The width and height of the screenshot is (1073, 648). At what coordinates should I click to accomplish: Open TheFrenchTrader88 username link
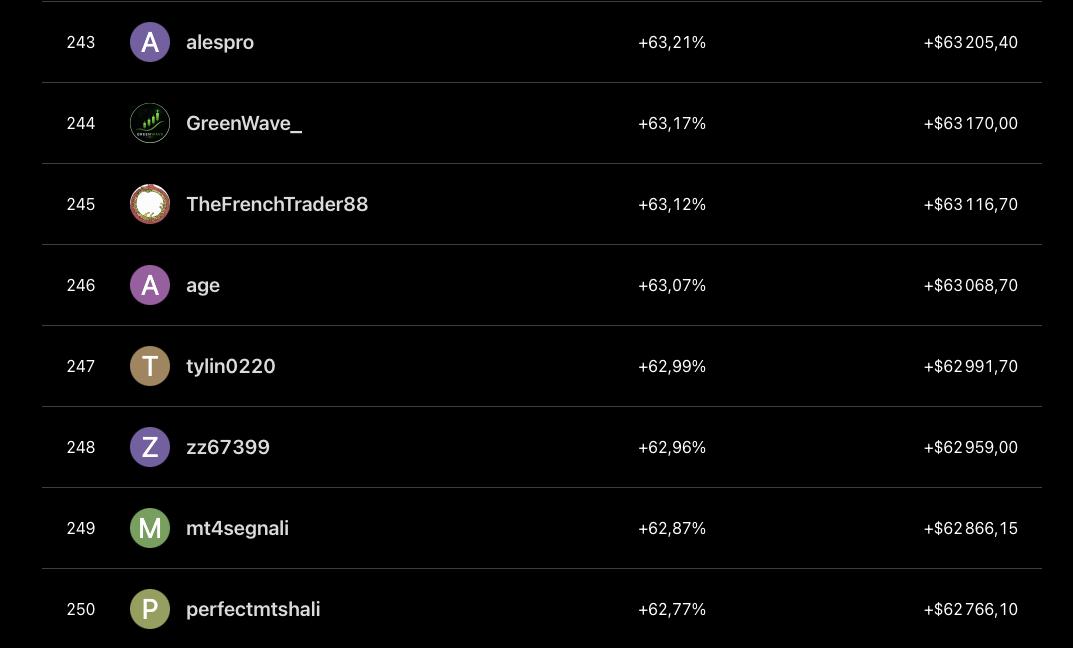pos(277,204)
